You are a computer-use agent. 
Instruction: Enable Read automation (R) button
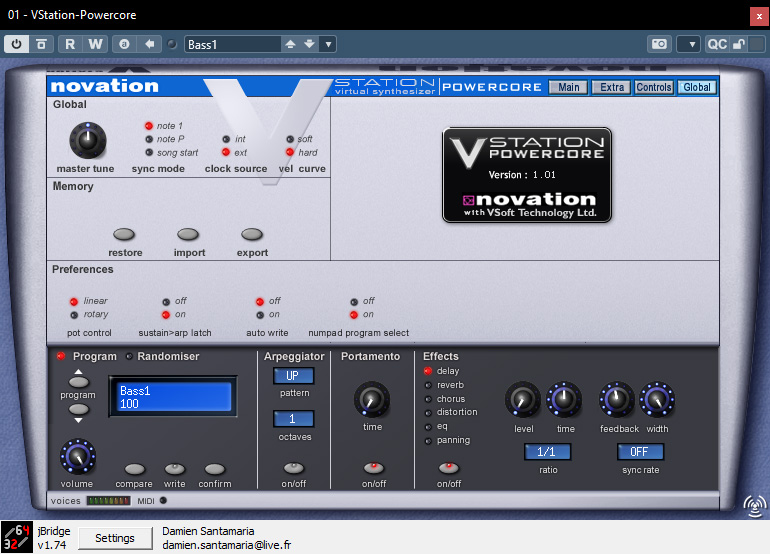70,44
